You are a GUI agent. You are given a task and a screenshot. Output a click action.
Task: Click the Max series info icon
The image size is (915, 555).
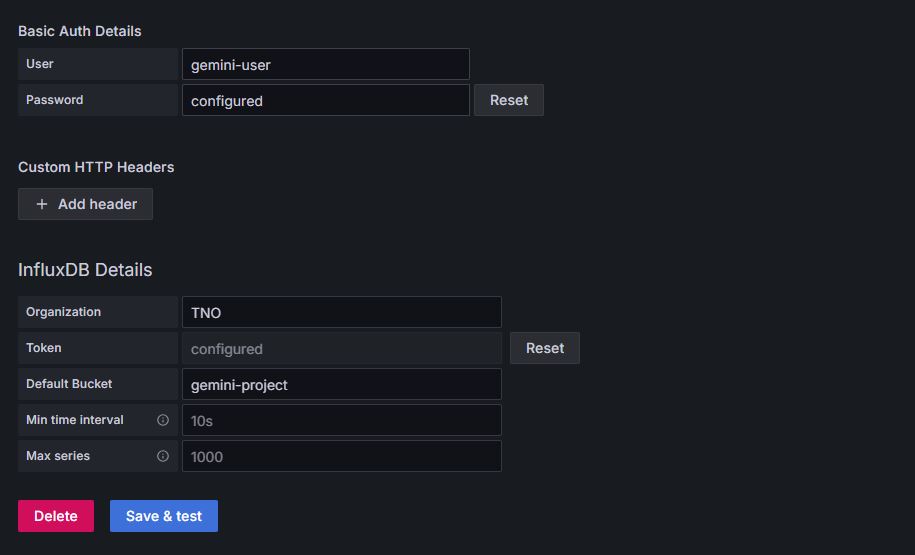[163, 456]
